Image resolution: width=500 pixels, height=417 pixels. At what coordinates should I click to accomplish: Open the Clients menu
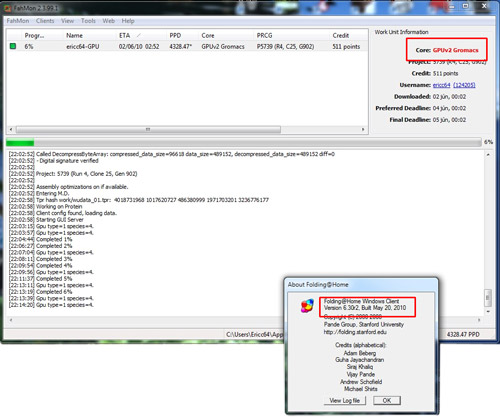coord(45,21)
